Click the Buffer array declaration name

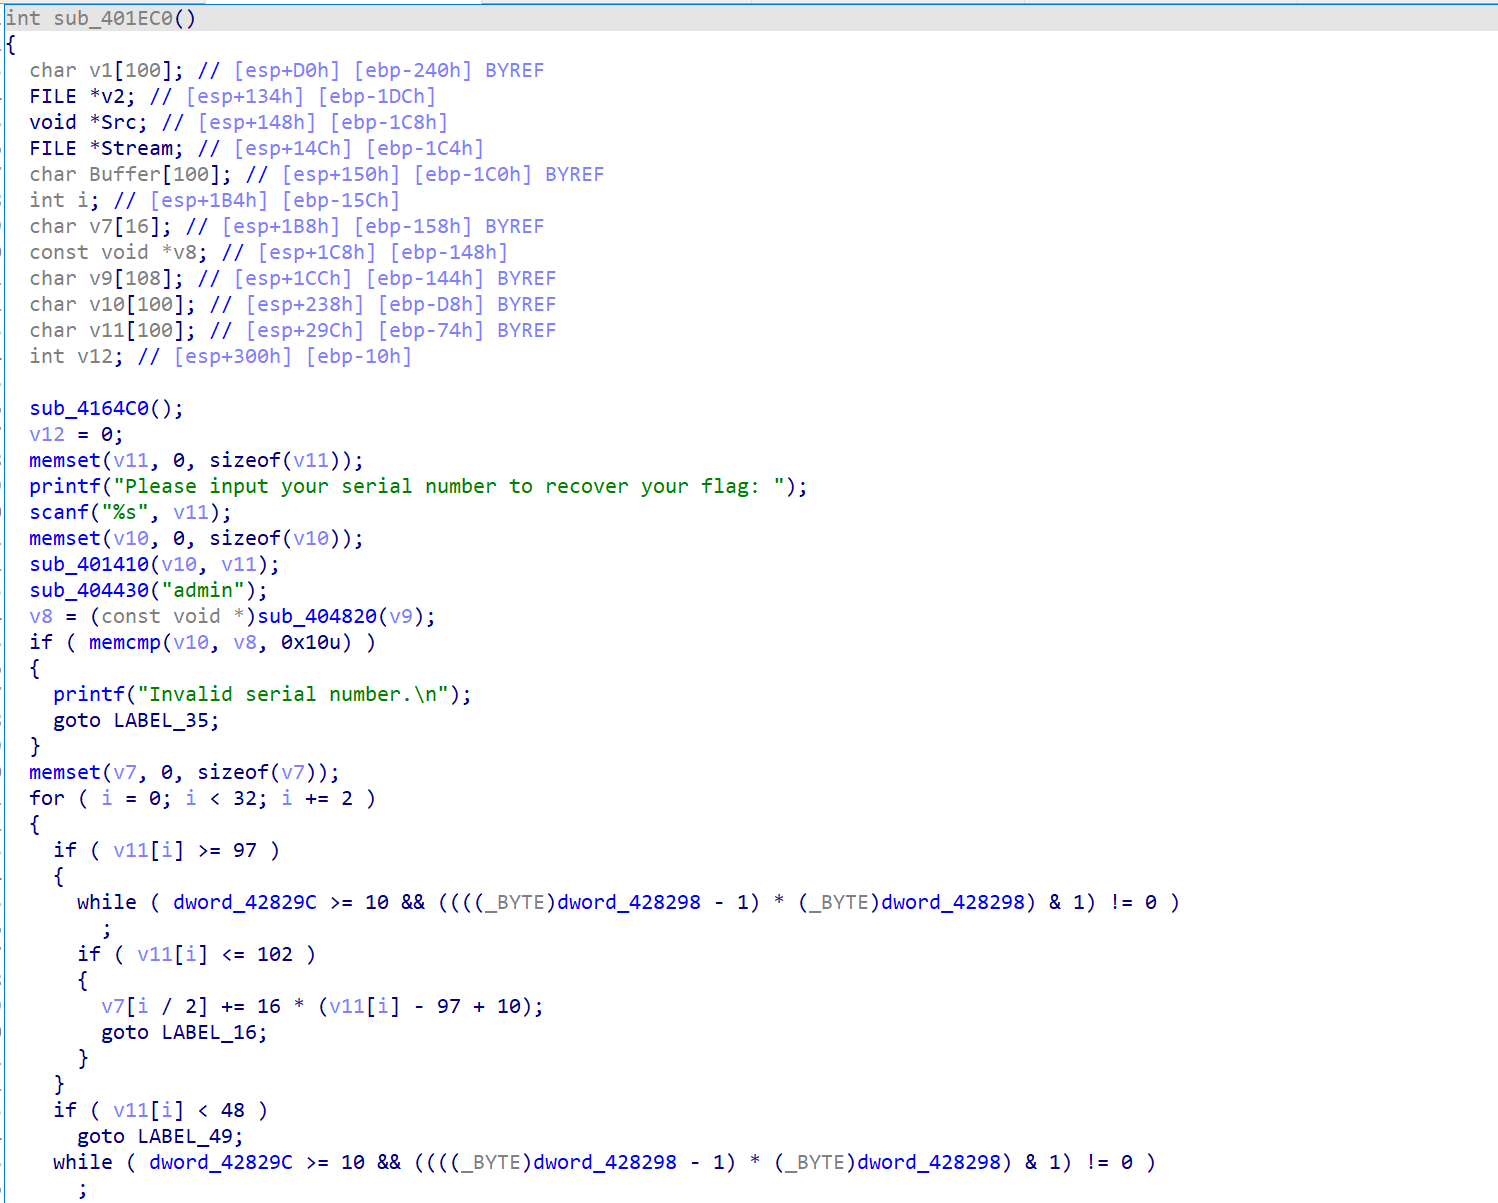click(125, 174)
